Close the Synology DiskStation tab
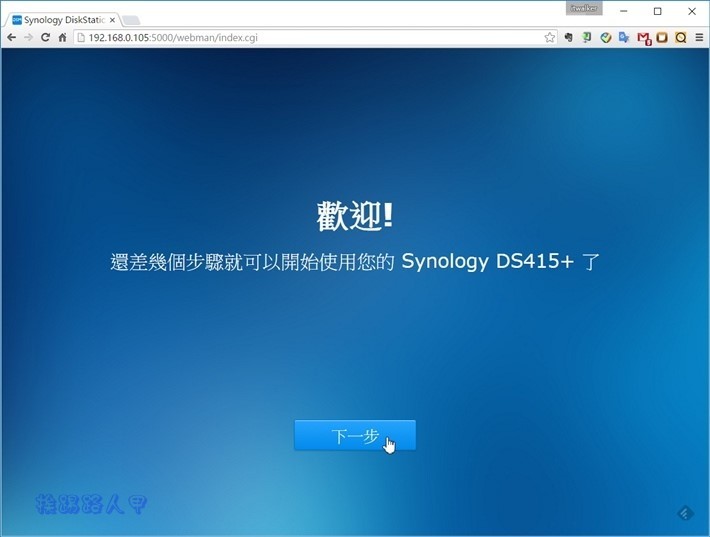710x537 pixels. click(112, 20)
